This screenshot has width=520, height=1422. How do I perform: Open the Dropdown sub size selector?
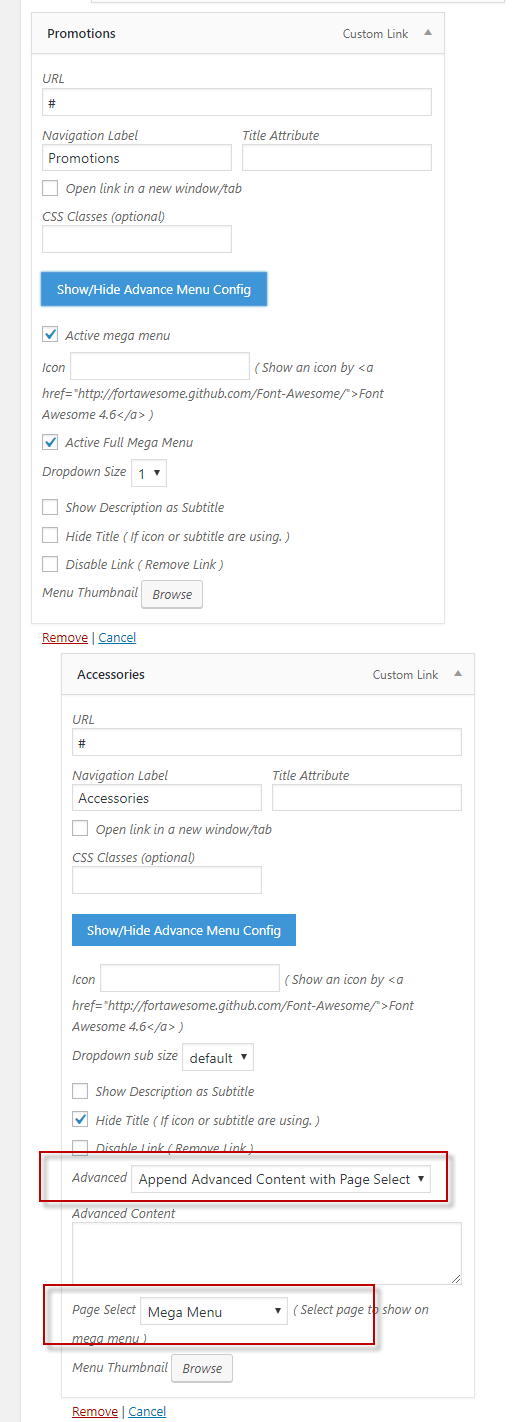[x=218, y=1057]
